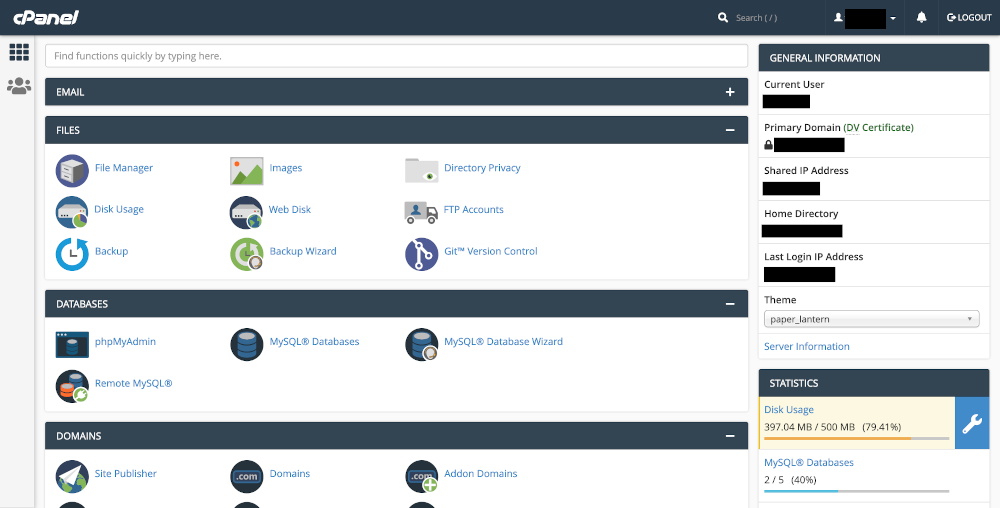Click the MySQL Databases usage progress bar

(x=857, y=491)
